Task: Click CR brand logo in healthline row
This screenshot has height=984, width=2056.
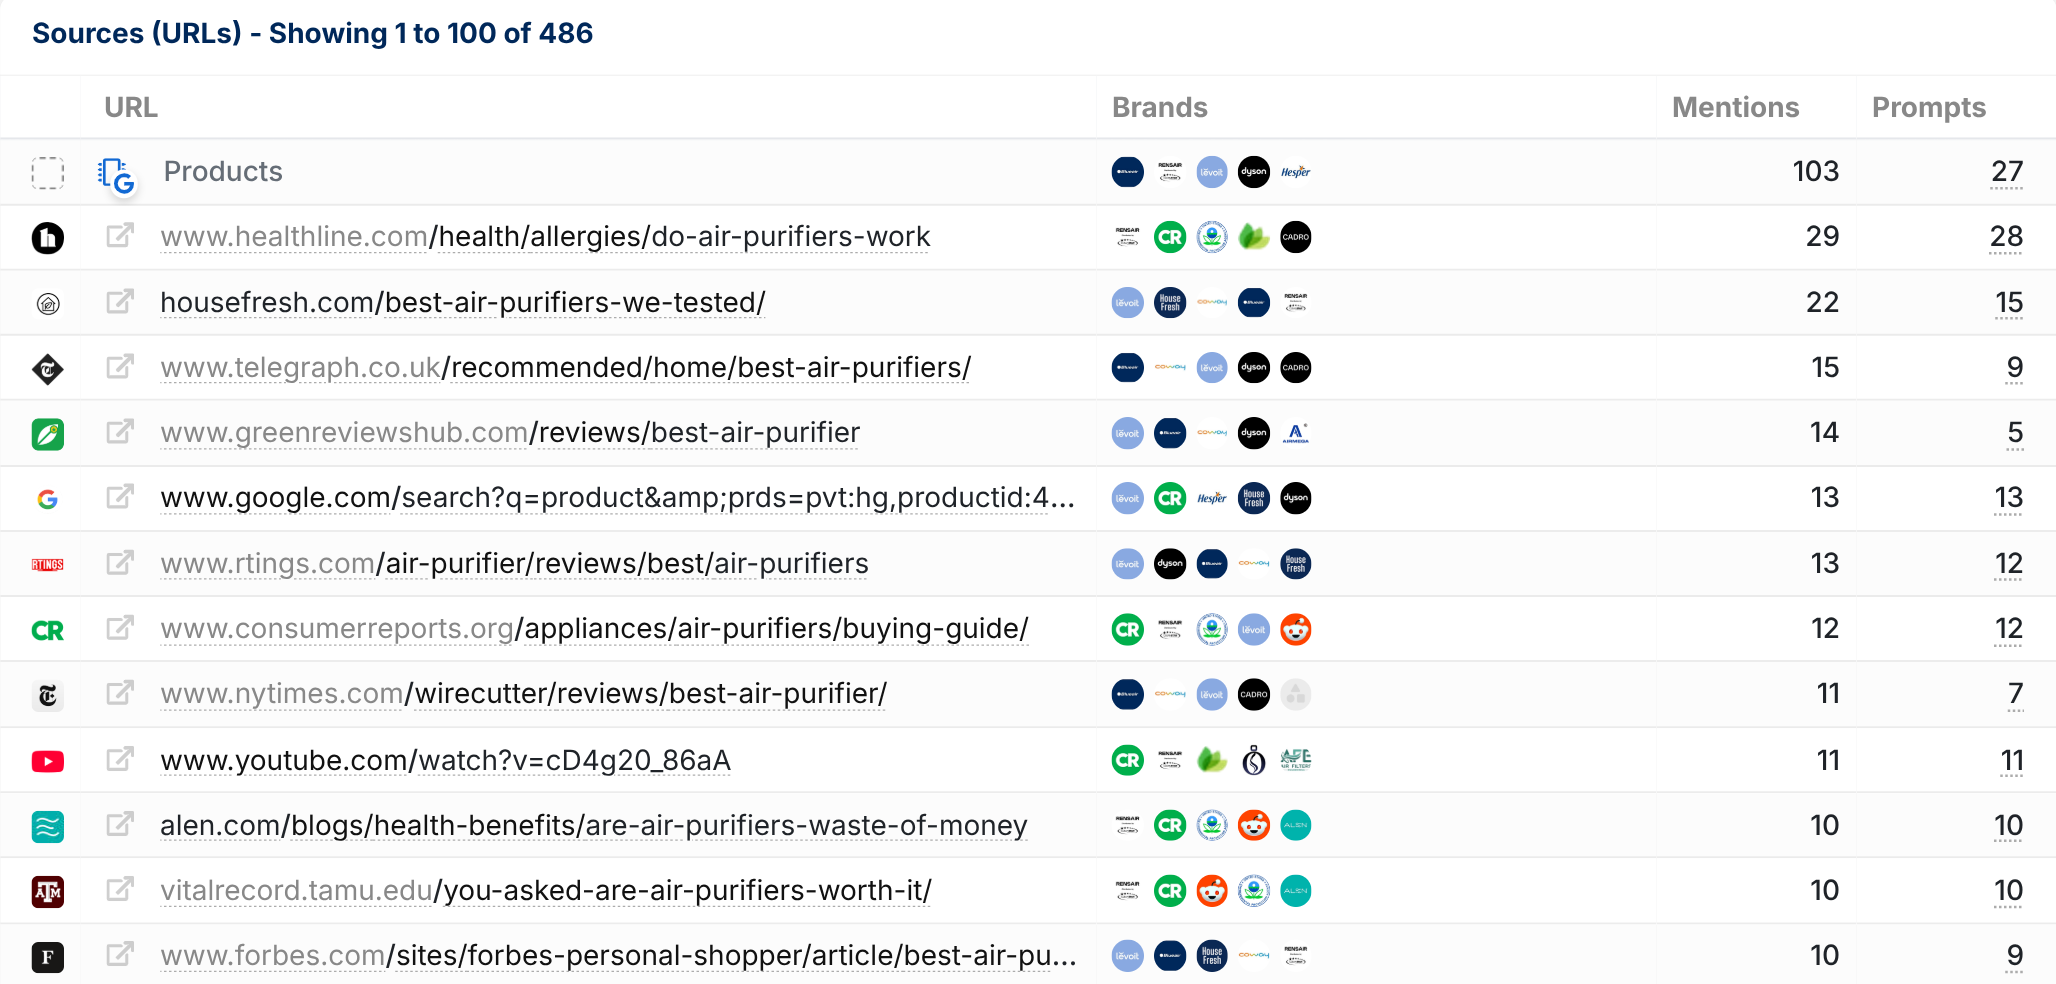Action: coord(1170,237)
